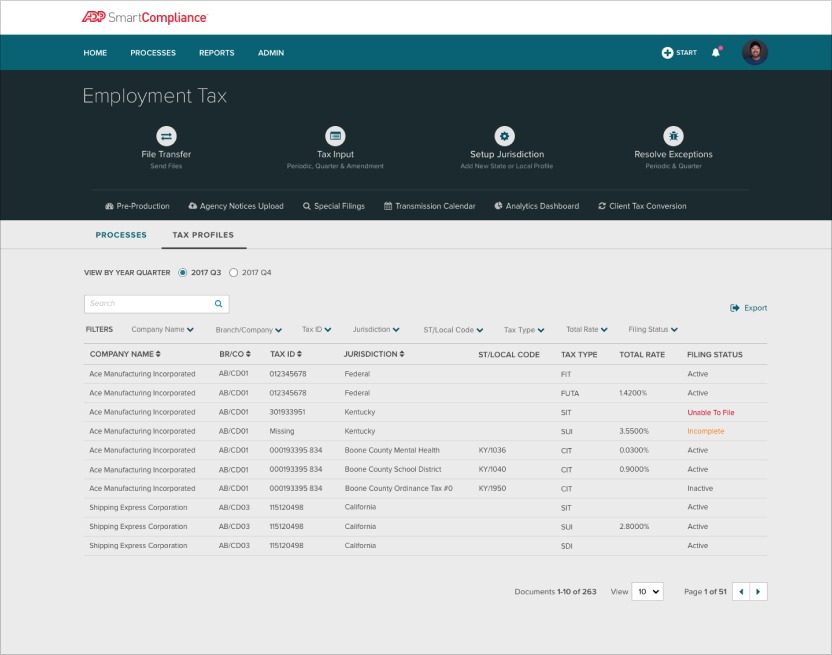This screenshot has height=655, width=832.
Task: Sort by BR/CO column arrows
Action: (248, 354)
